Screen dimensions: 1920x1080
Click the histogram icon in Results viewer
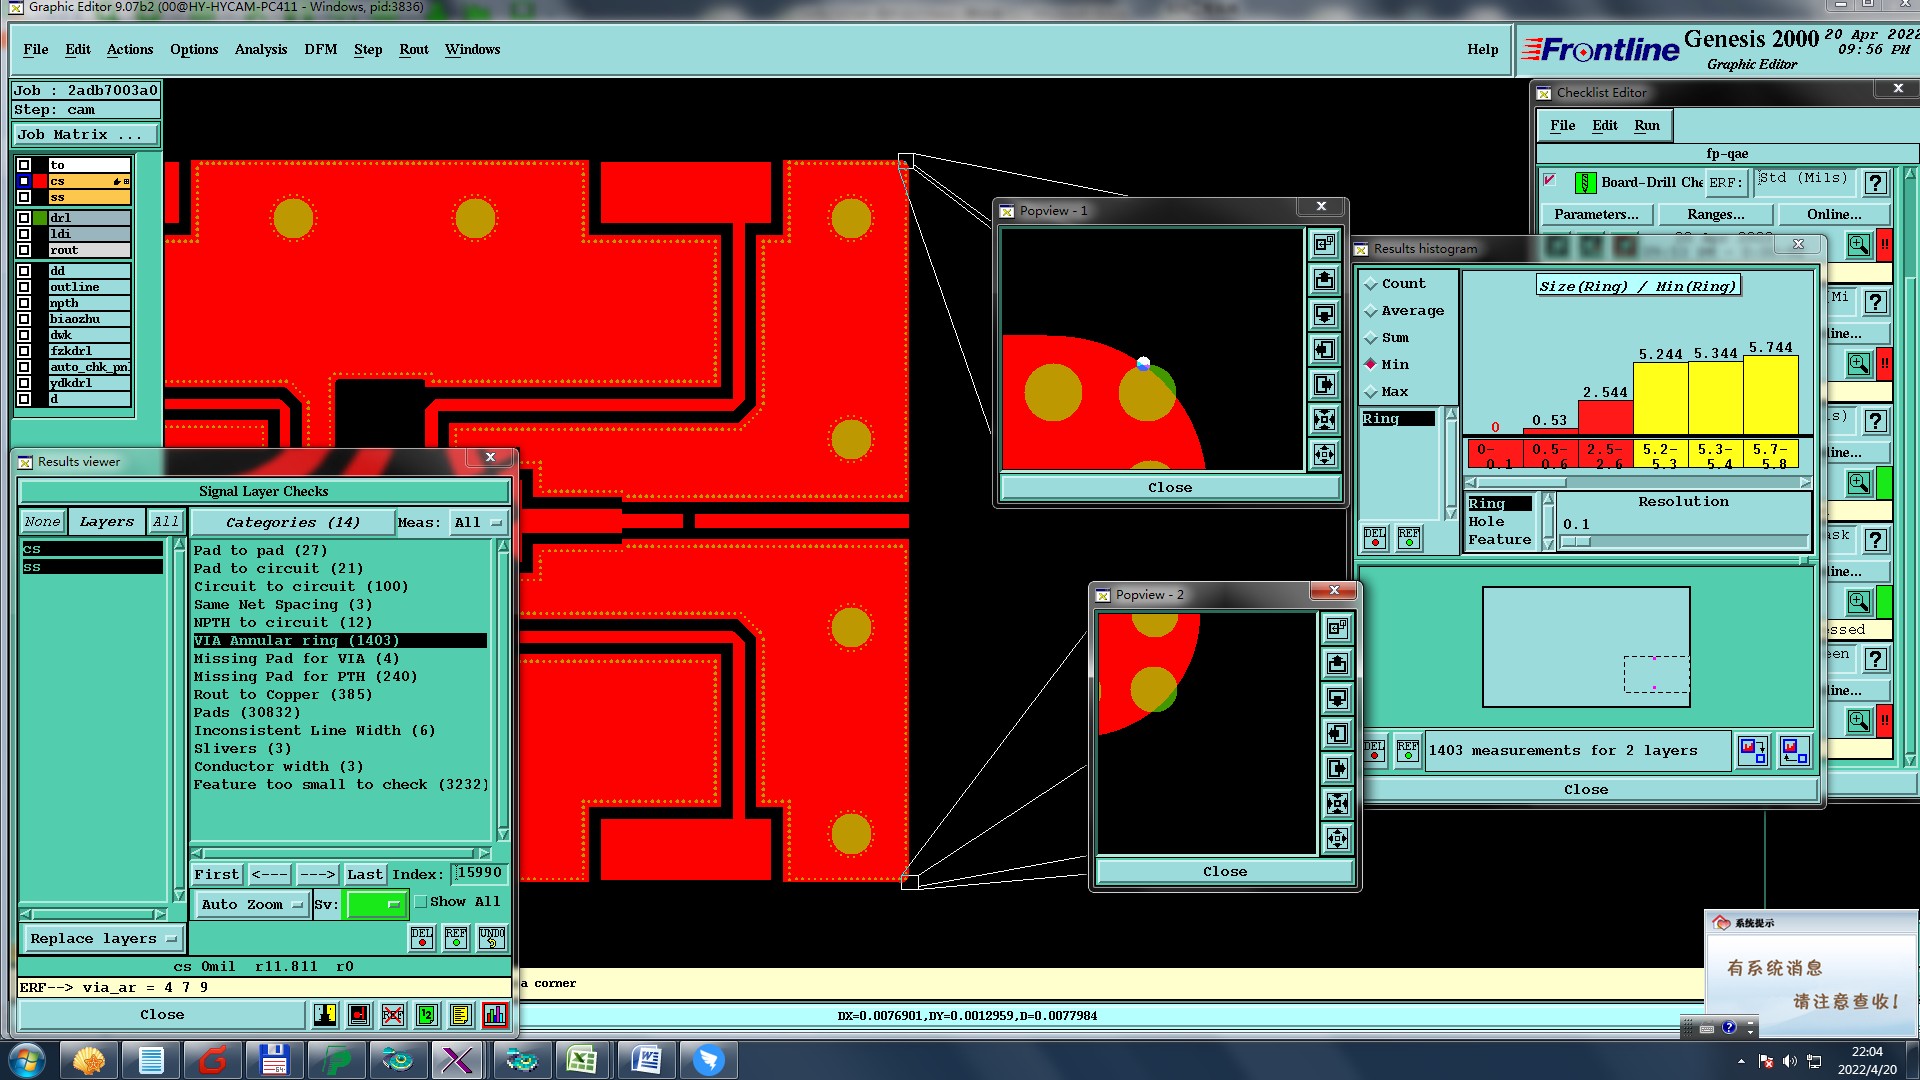point(494,1015)
